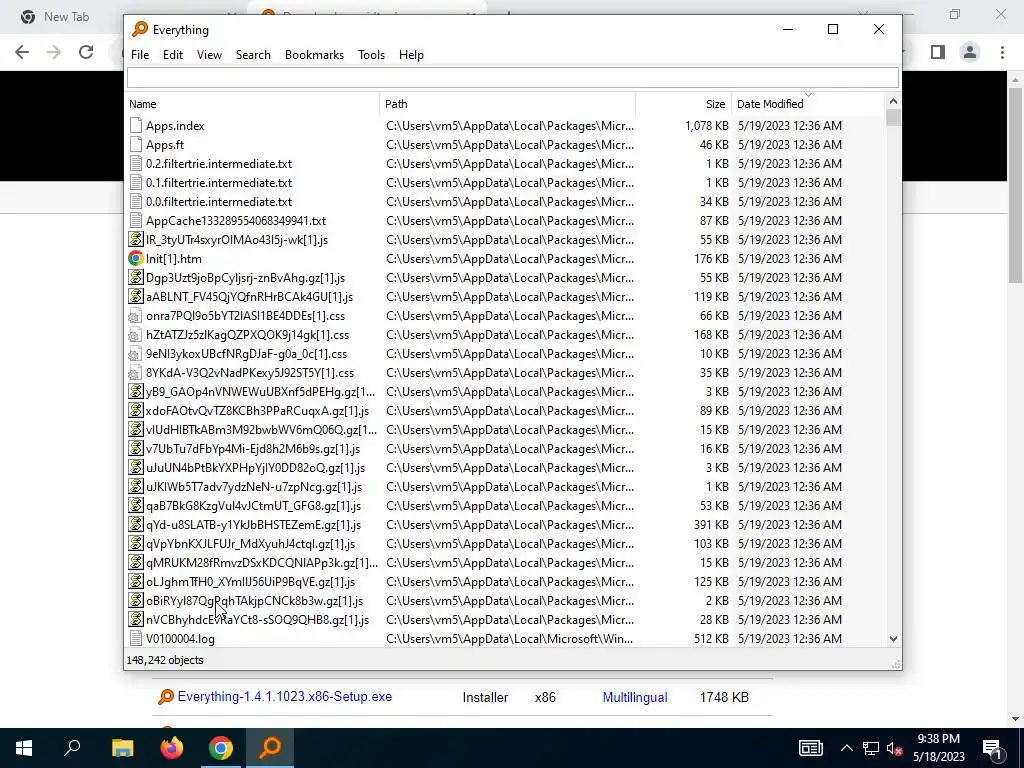
Task: Switch to Chrome New Tab tab
Action: pyautogui.click(x=65, y=16)
